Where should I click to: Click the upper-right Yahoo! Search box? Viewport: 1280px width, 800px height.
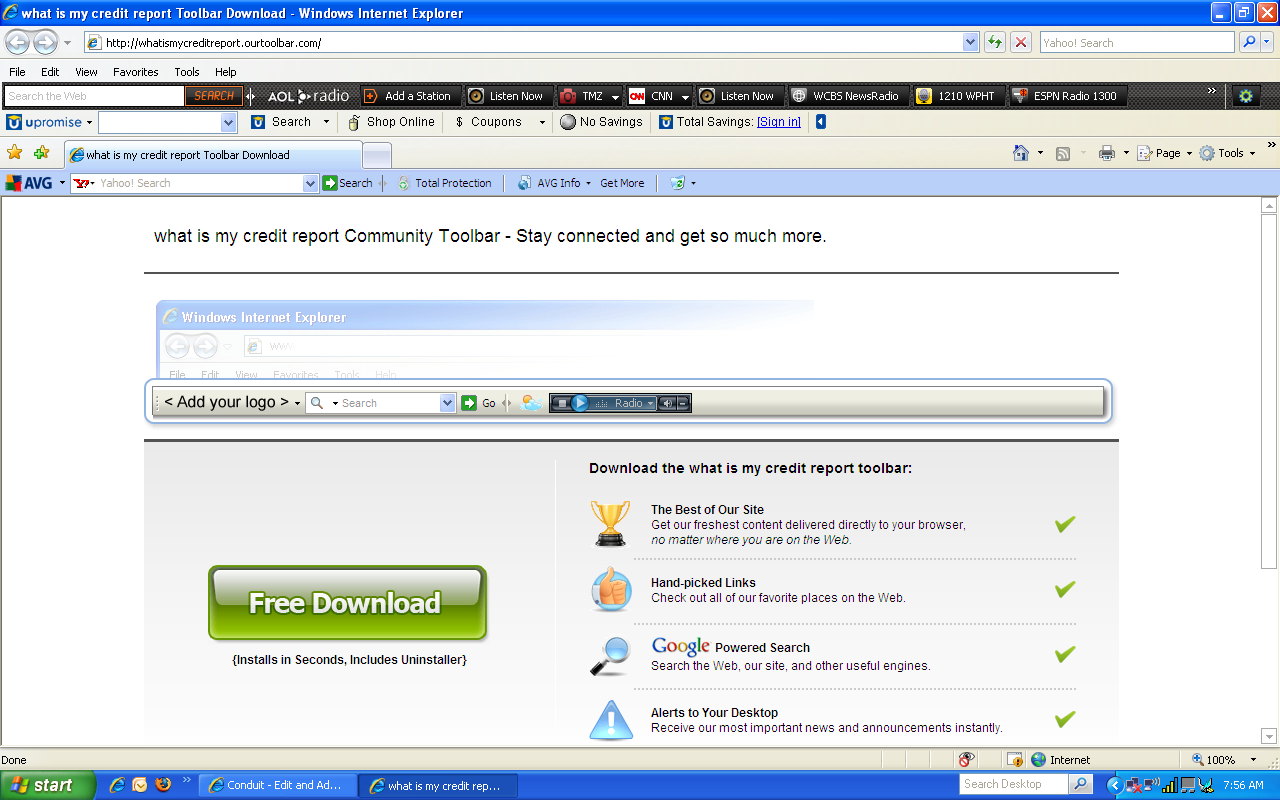pos(1137,43)
